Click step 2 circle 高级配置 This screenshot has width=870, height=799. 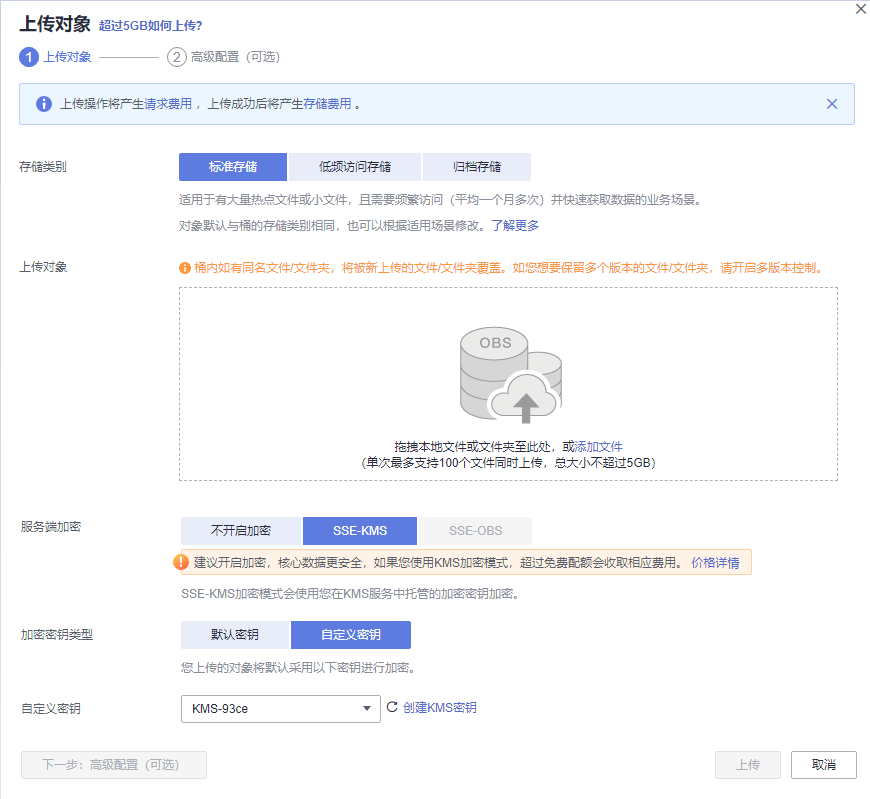176,57
